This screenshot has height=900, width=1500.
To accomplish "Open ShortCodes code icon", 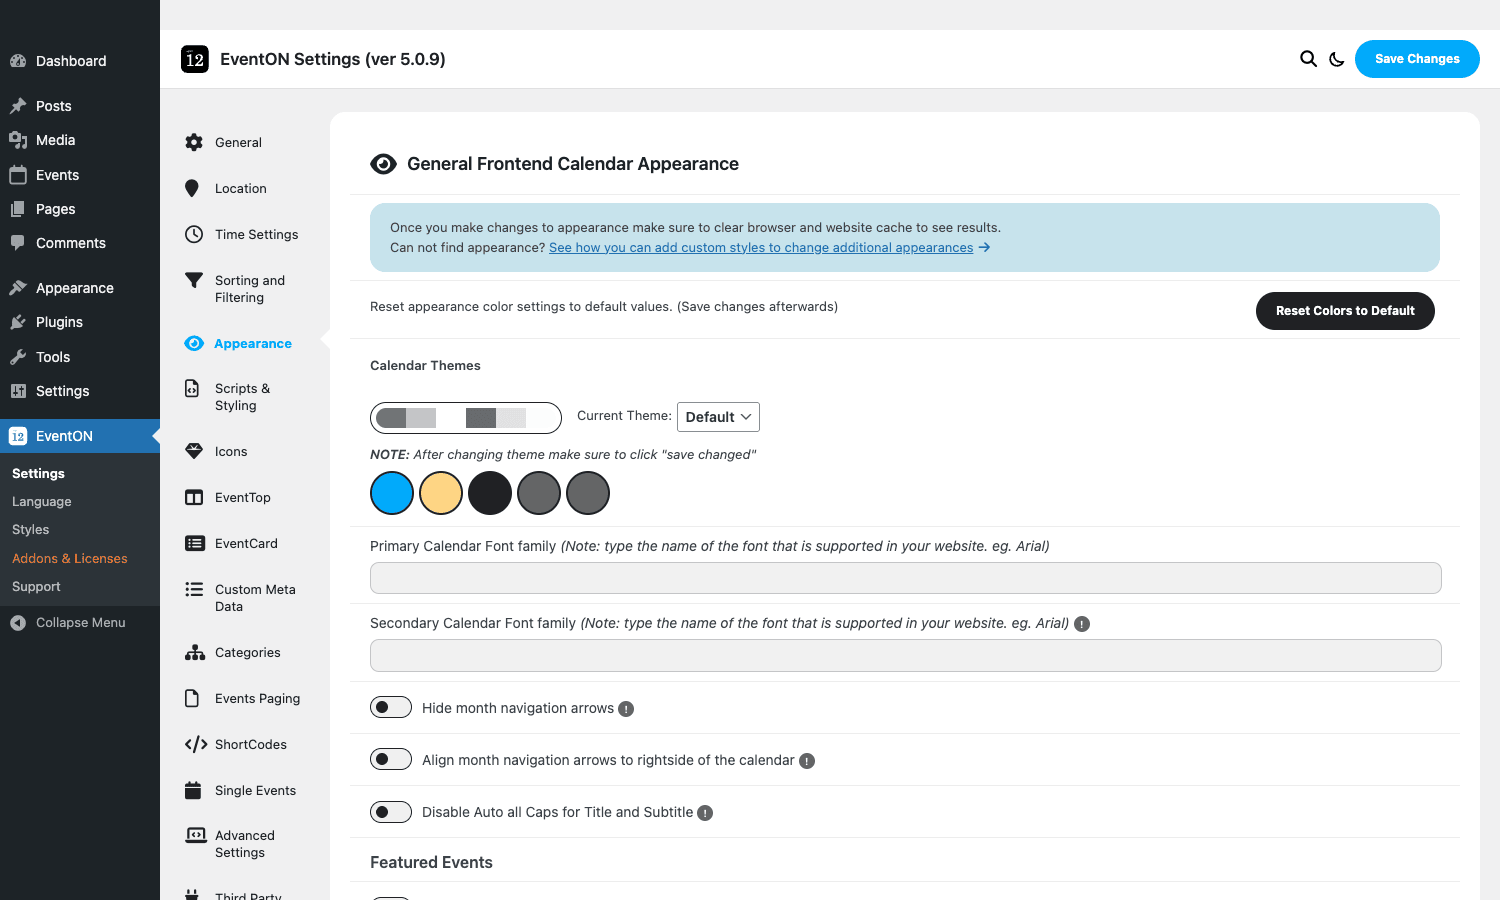I will pos(196,744).
